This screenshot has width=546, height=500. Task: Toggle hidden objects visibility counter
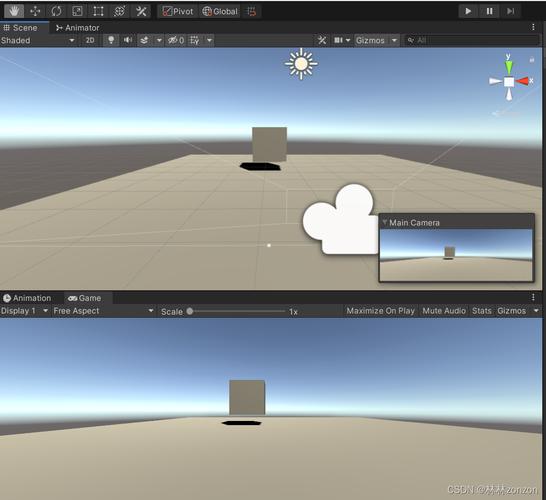pos(176,40)
